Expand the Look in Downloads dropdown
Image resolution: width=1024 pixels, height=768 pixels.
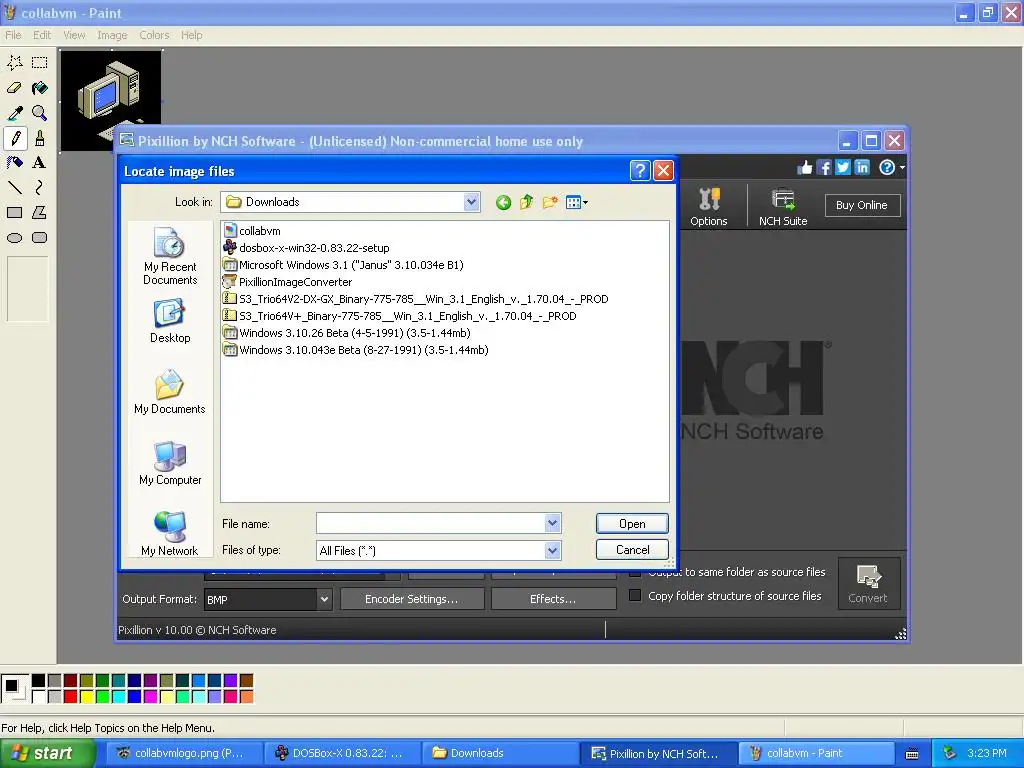tap(472, 202)
